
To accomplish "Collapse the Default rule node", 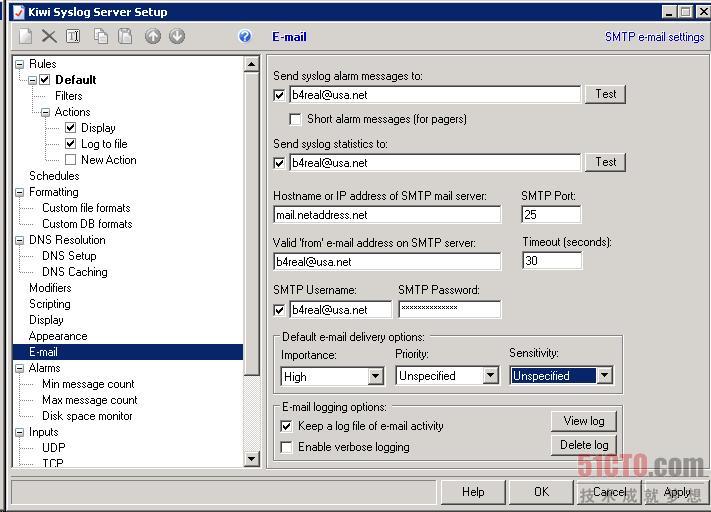I will [x=32, y=80].
